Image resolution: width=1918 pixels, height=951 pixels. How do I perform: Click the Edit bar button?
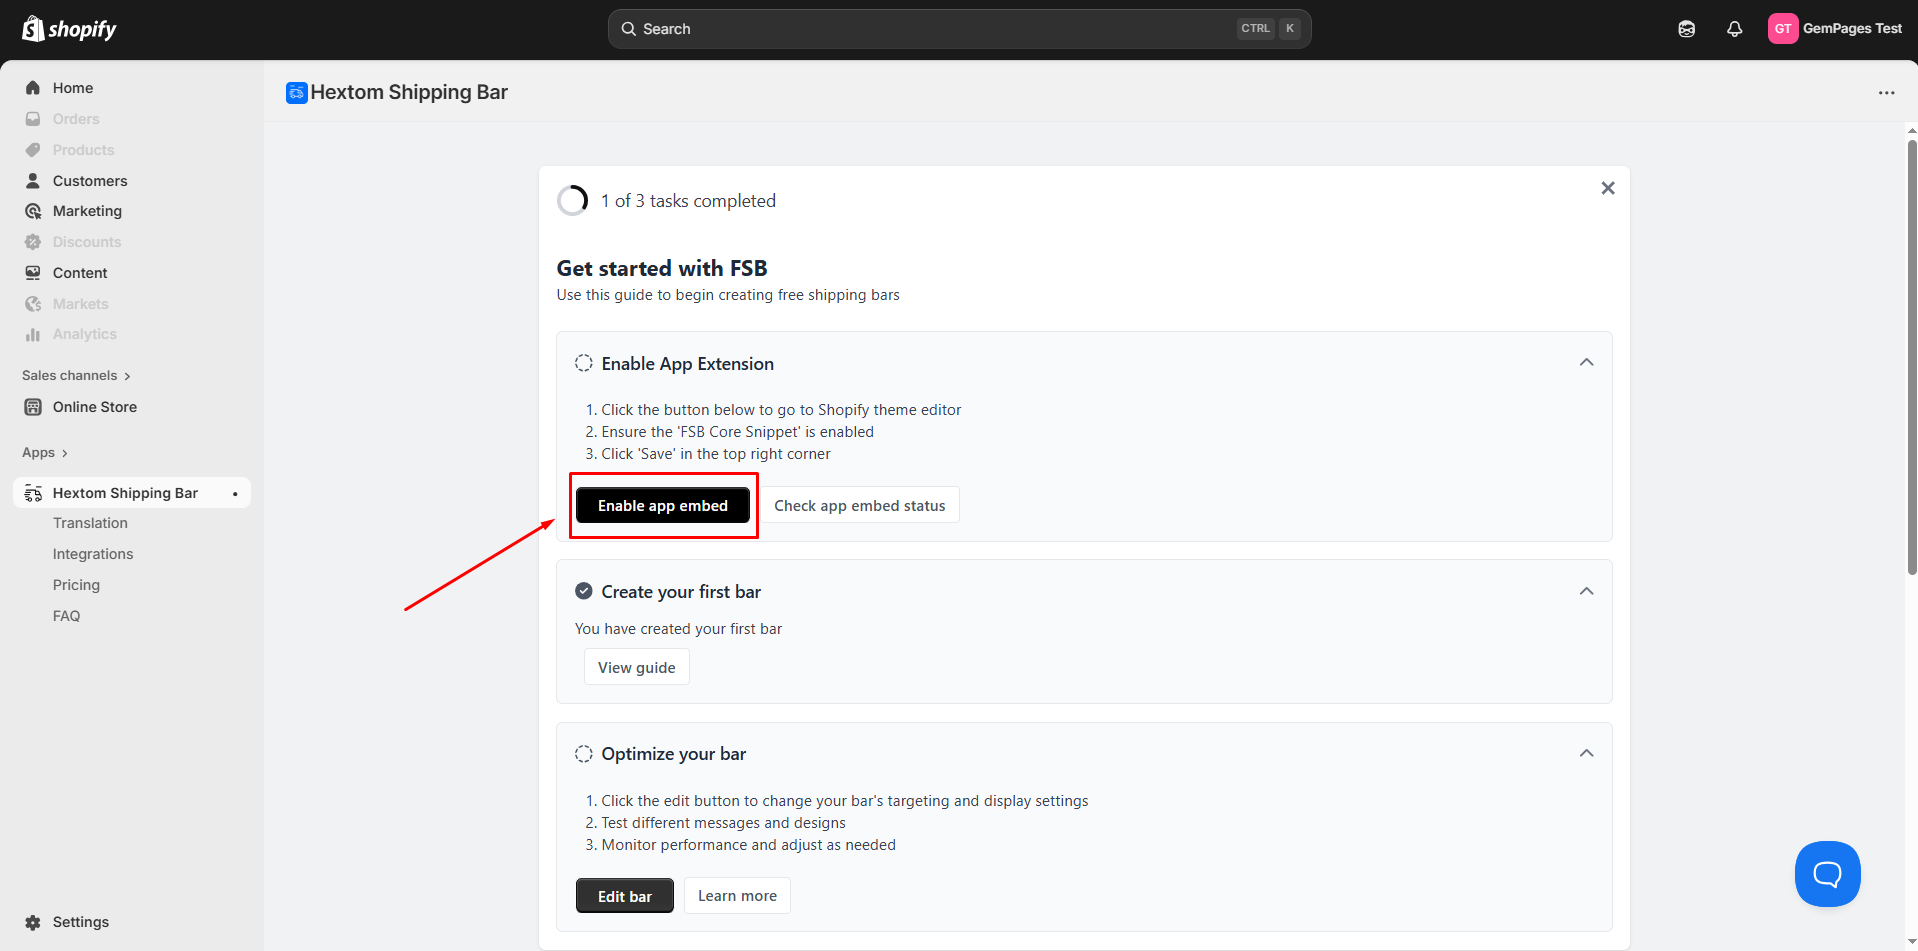pyautogui.click(x=625, y=896)
